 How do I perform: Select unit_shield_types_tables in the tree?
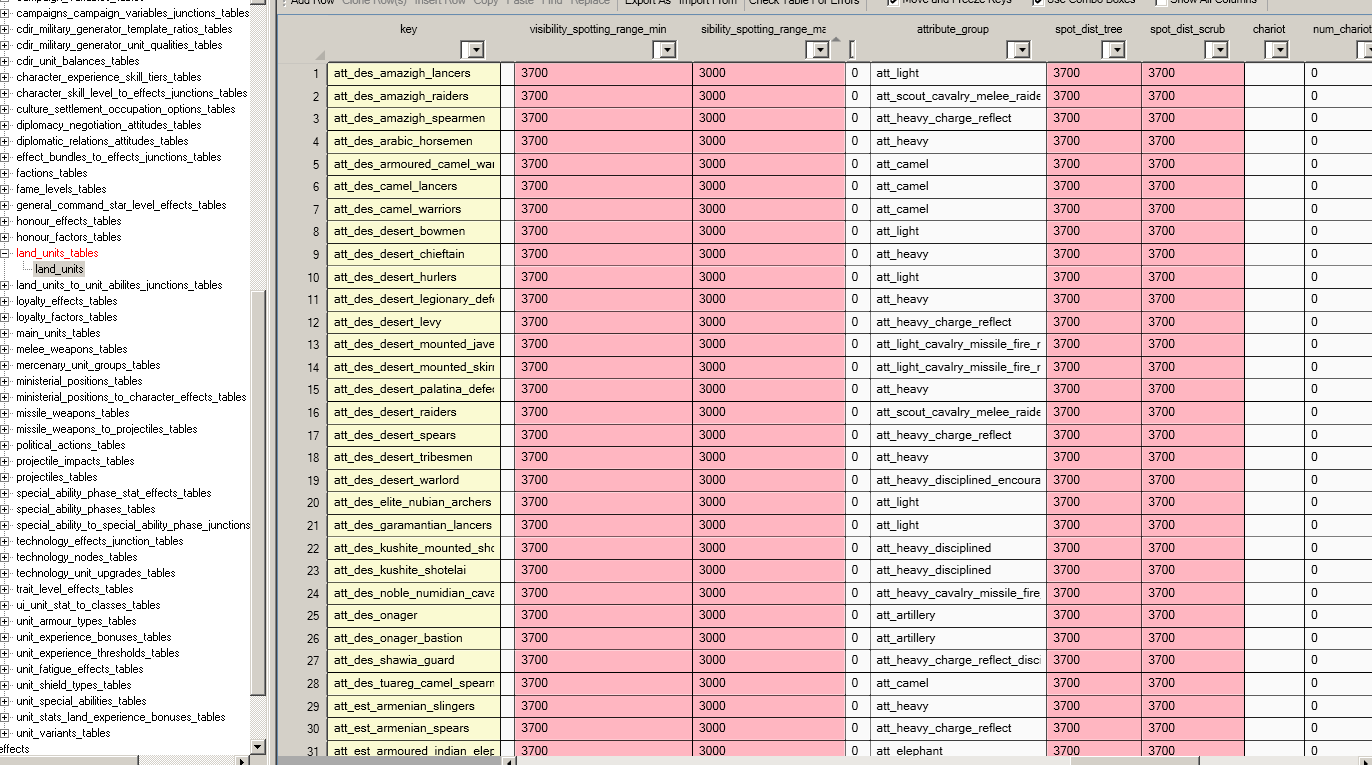coord(74,685)
